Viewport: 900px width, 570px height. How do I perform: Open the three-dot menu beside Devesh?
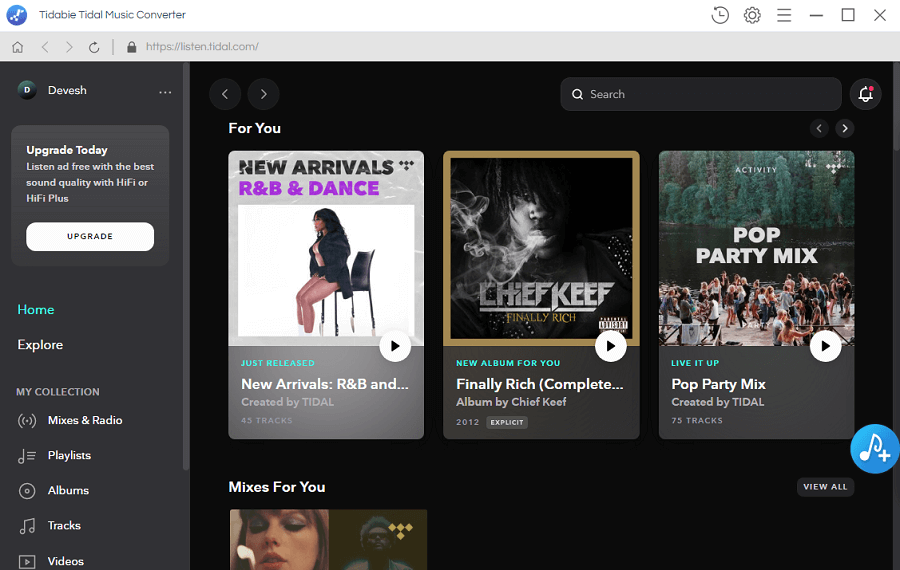165,92
